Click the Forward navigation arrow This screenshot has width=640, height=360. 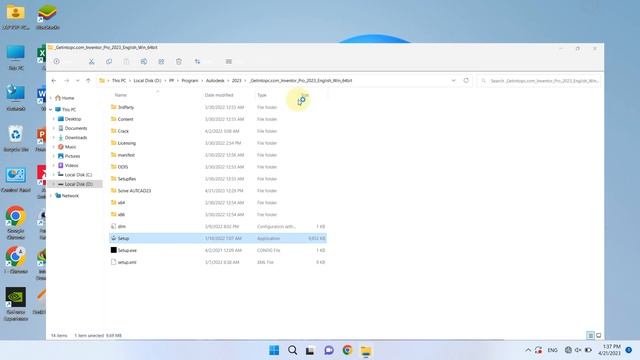click(67, 80)
